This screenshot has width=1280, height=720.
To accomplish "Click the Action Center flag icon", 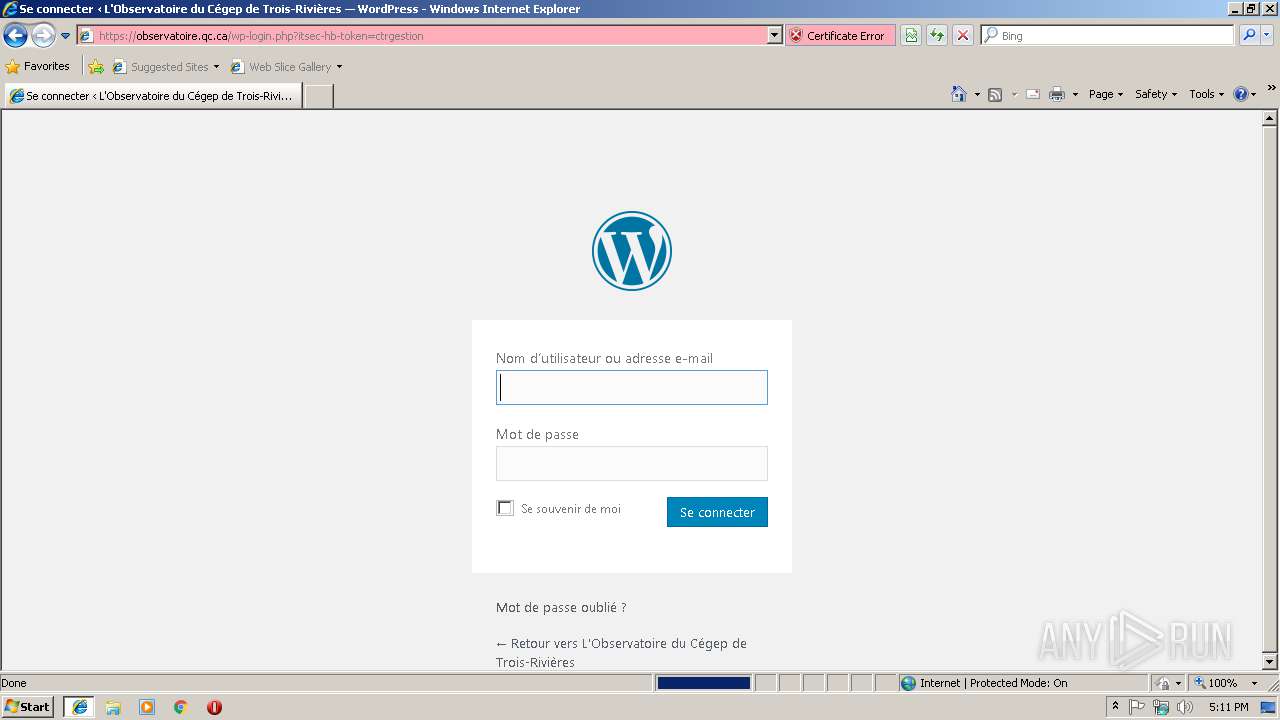I will point(1137,707).
